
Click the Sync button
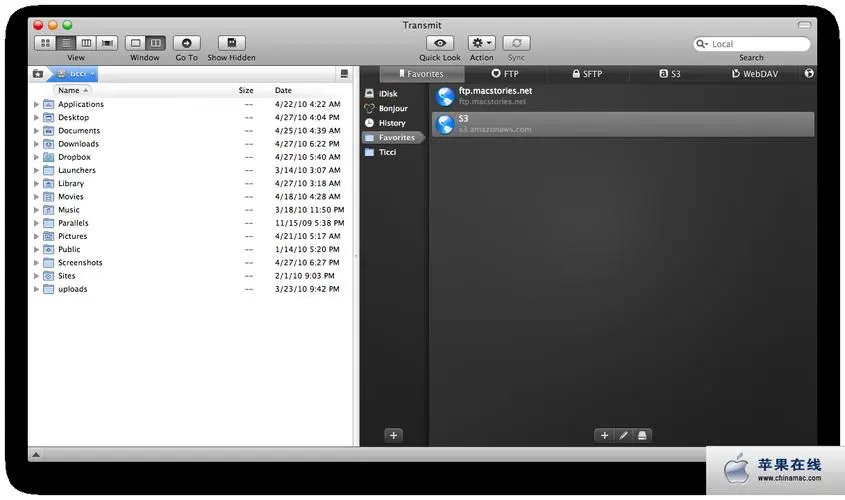click(x=516, y=43)
